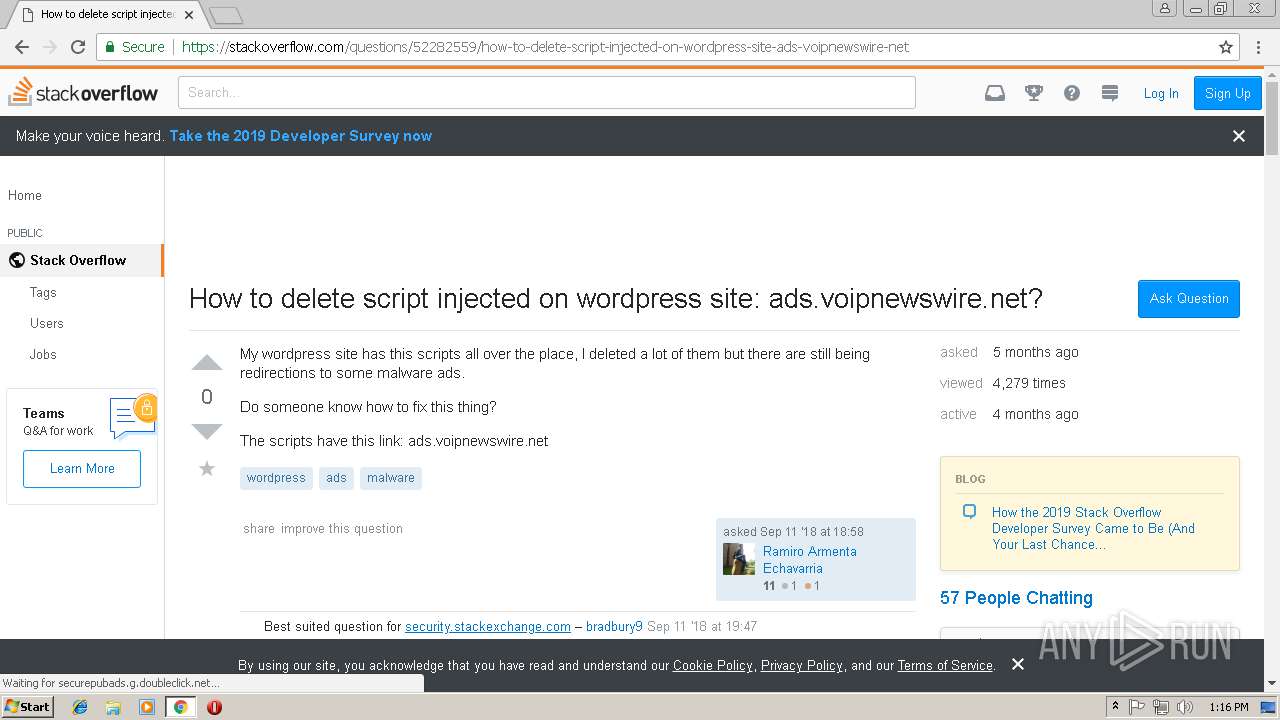View secure site info padlock
This screenshot has height=720, width=1280.
111,47
